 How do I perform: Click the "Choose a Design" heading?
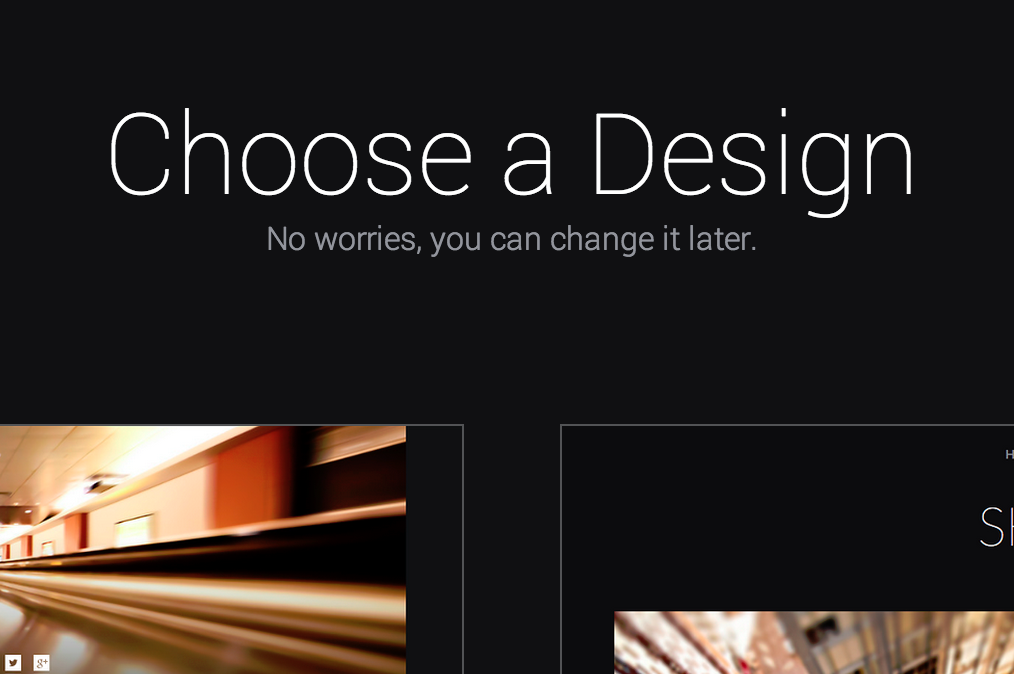point(511,160)
